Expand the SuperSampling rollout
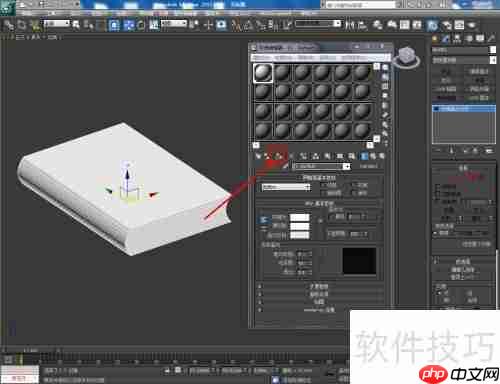The height and width of the screenshot is (384, 500). coord(319,294)
